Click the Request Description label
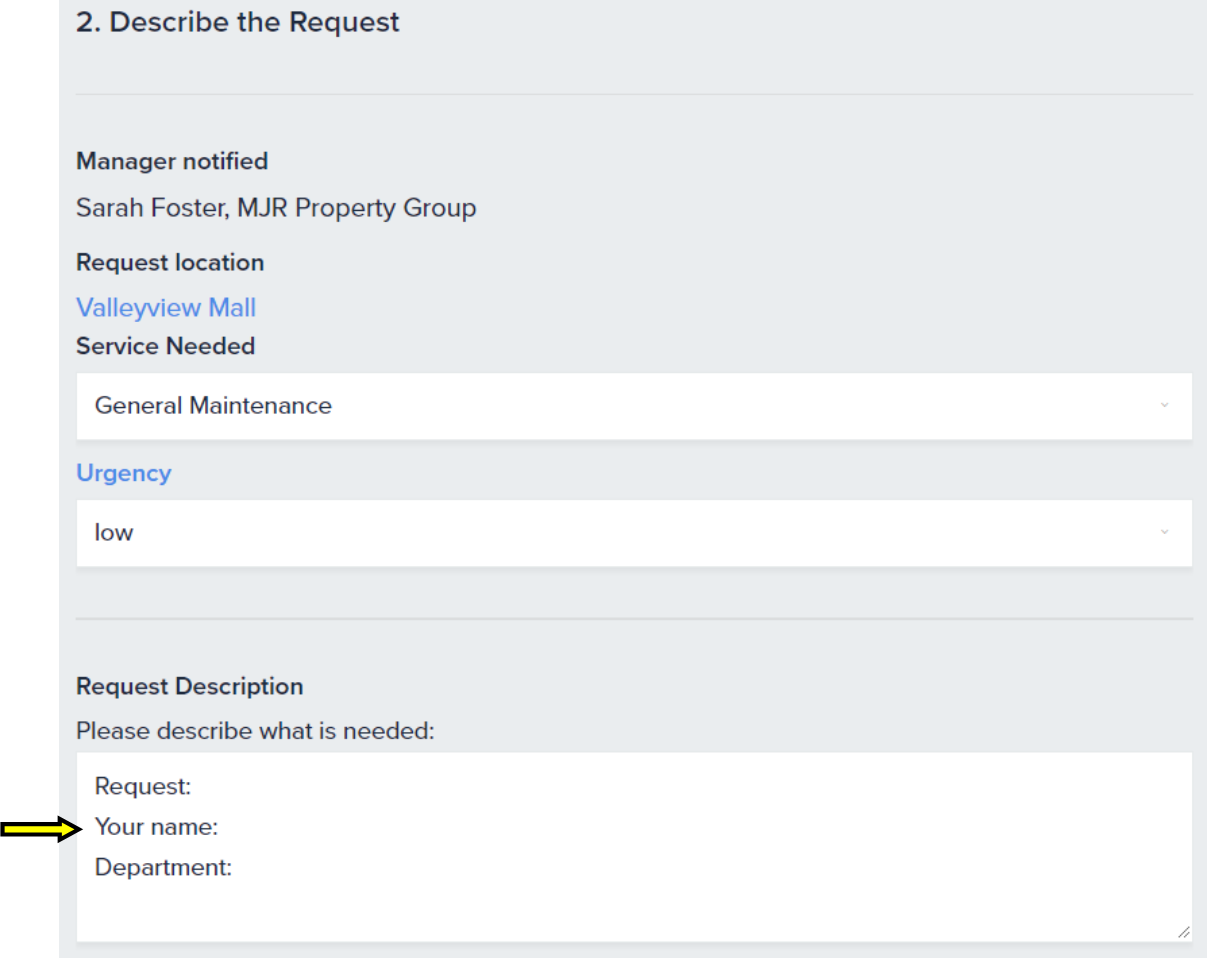 (190, 687)
